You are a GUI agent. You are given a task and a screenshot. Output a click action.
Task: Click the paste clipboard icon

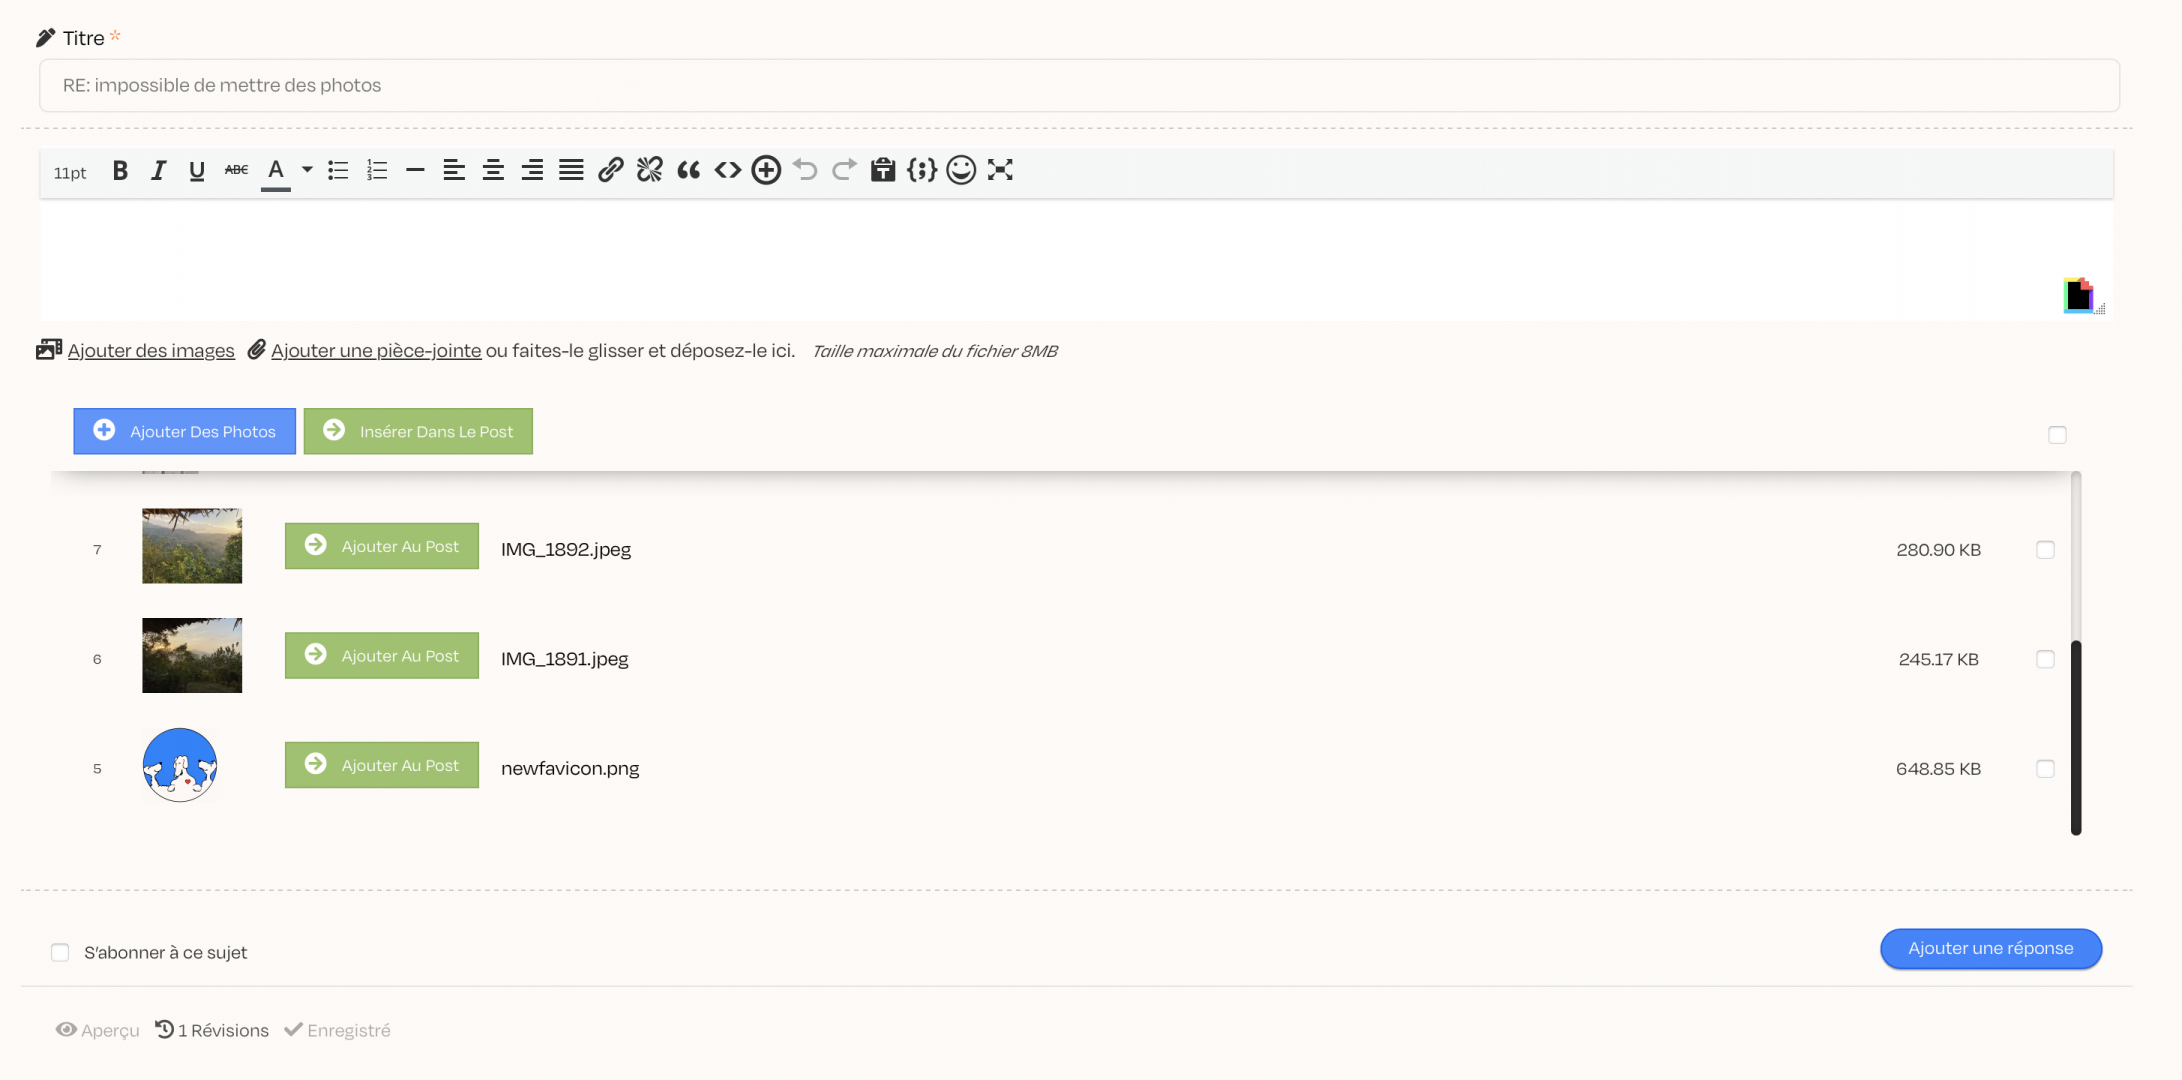882,171
